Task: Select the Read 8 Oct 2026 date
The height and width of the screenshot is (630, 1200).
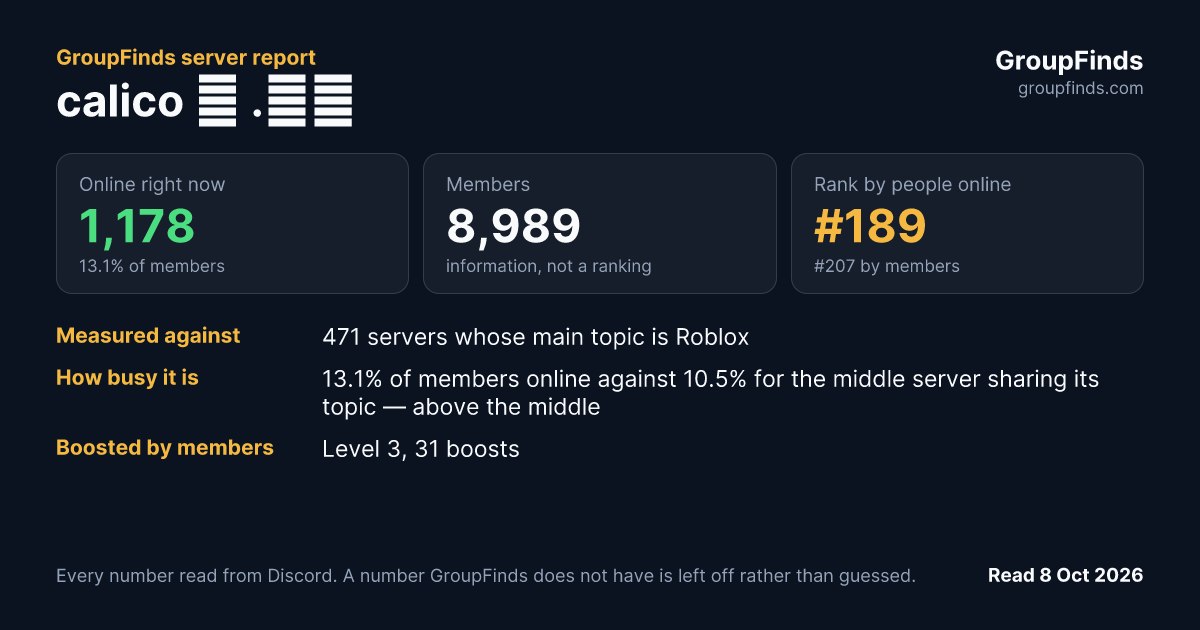Action: tap(1065, 575)
